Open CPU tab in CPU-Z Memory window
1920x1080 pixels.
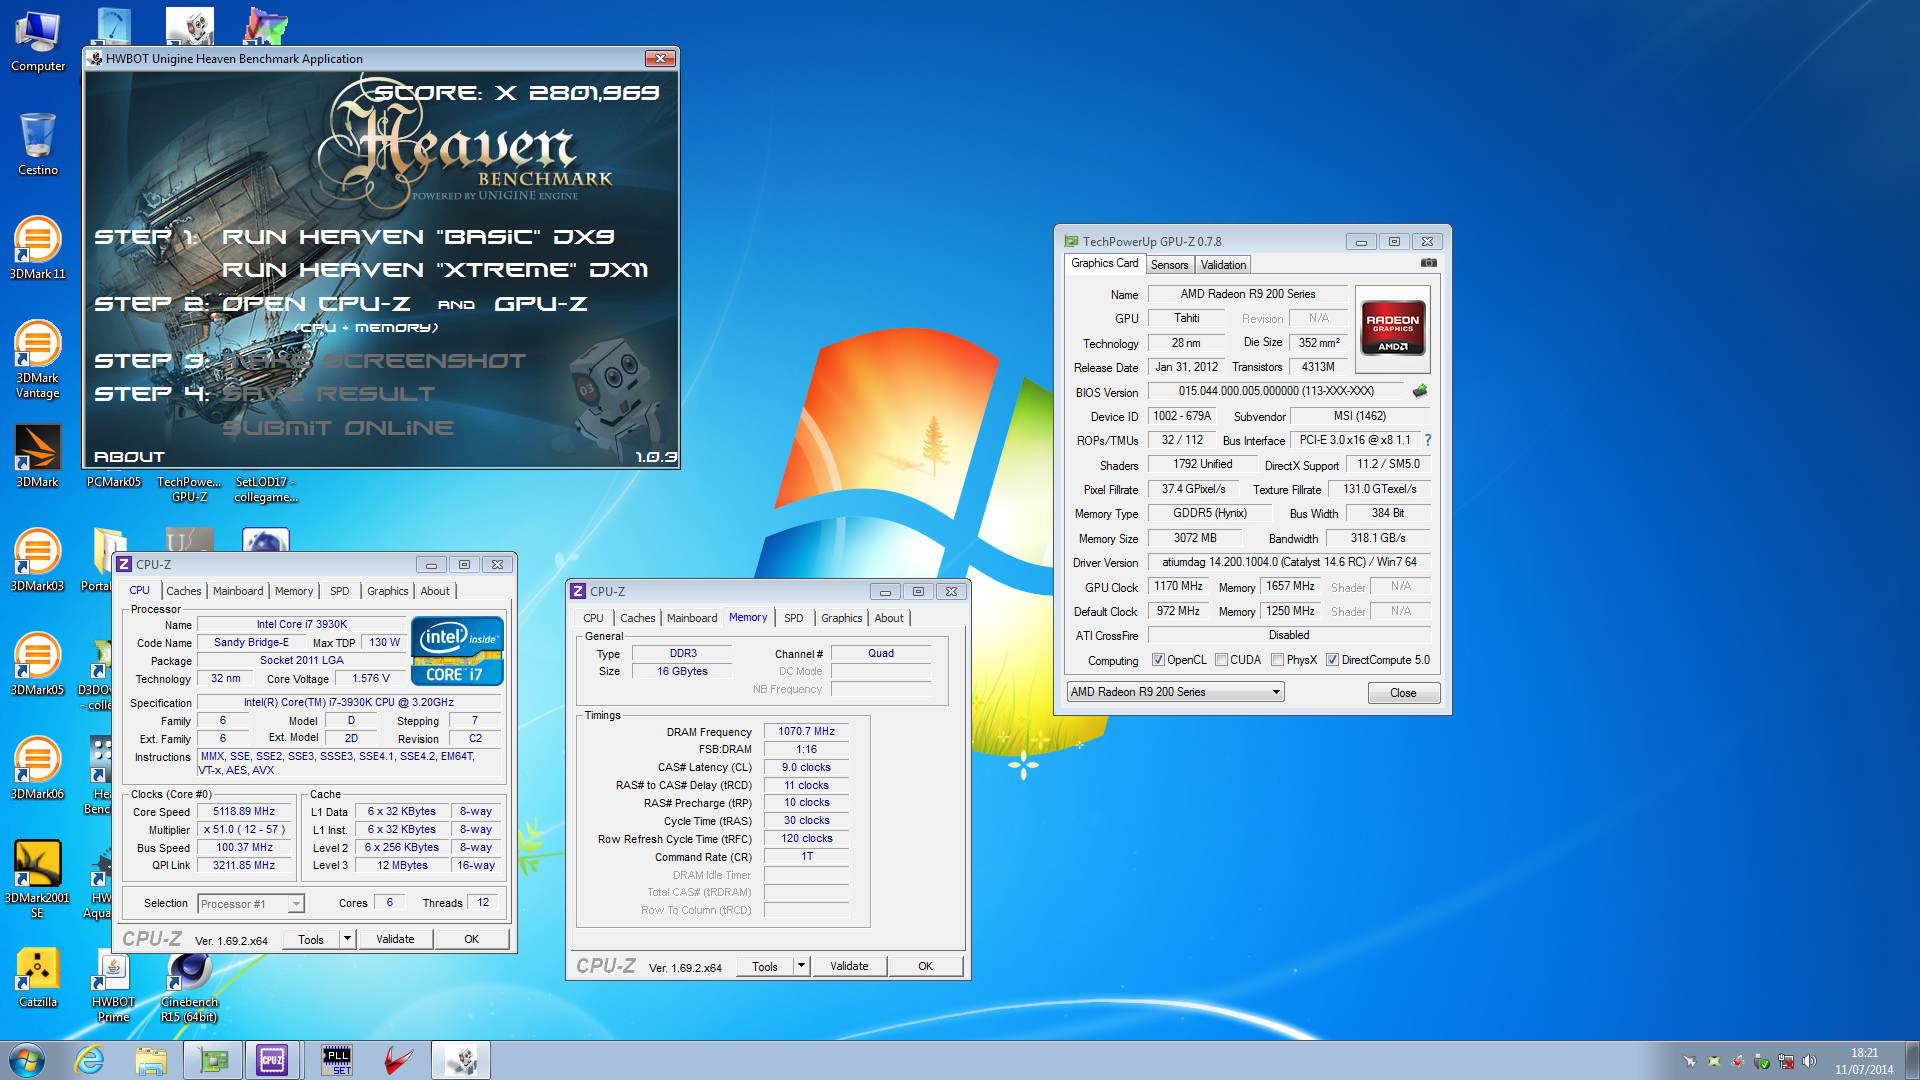click(593, 618)
